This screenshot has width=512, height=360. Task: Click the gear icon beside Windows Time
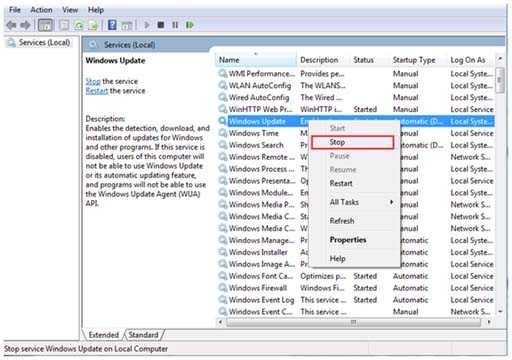[222, 133]
